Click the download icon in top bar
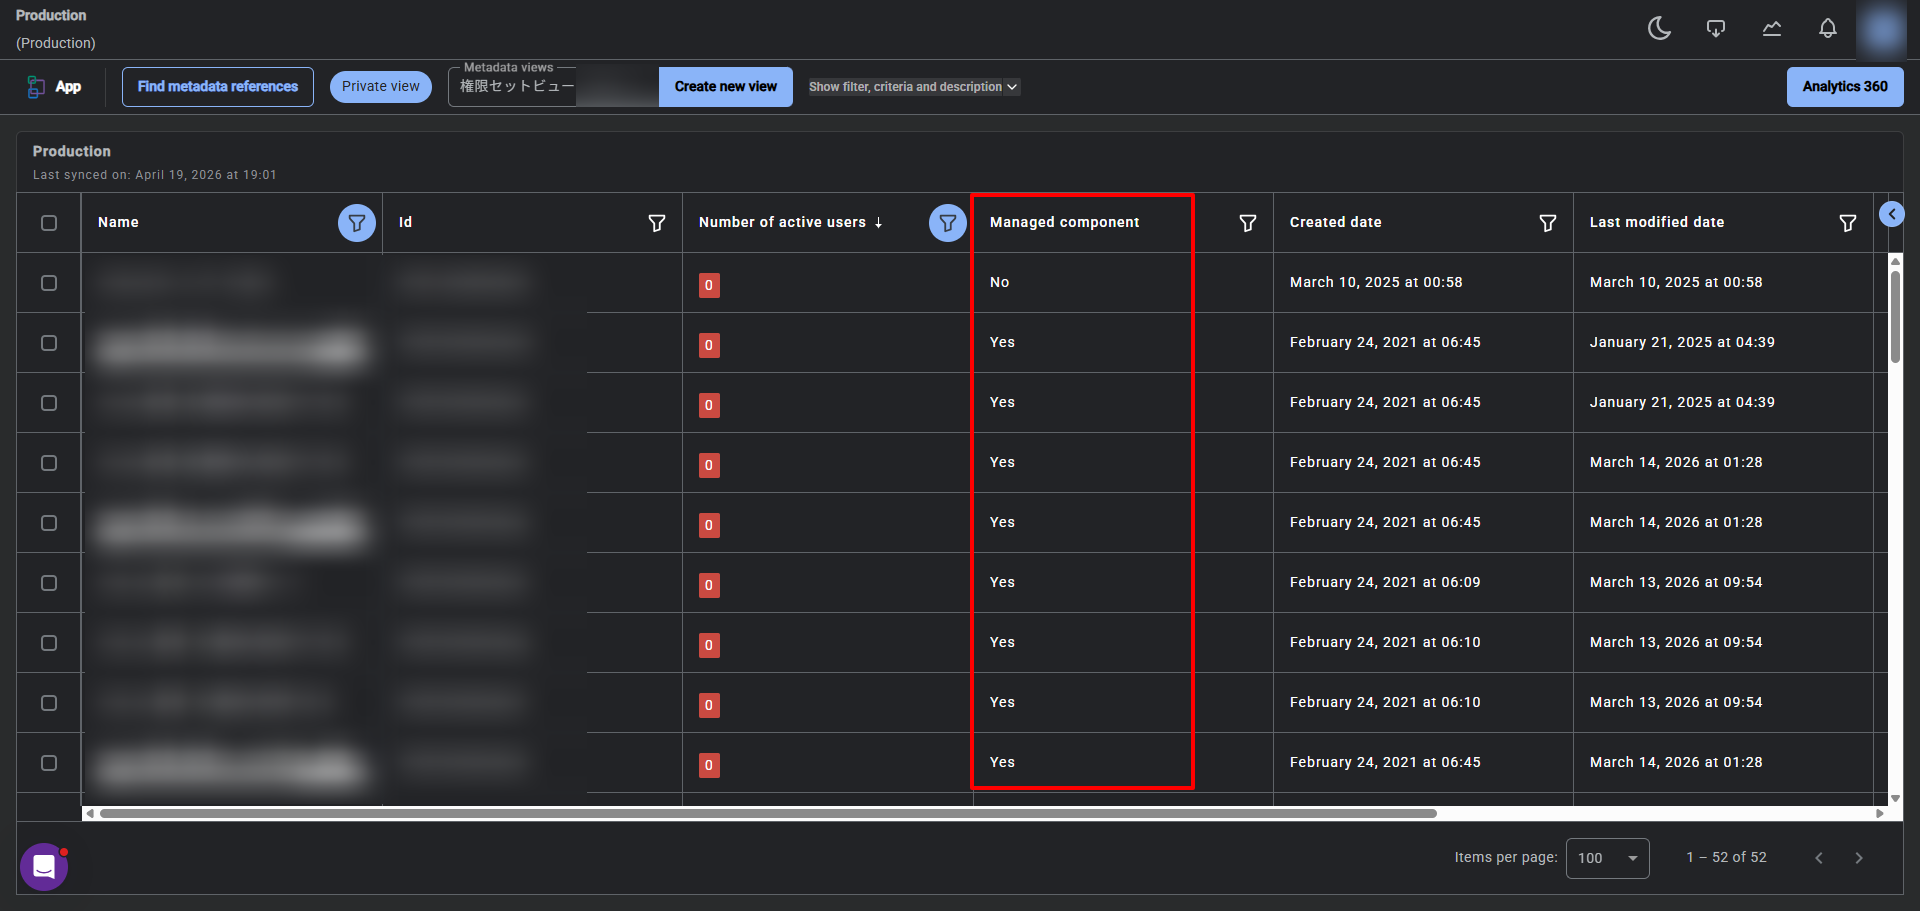This screenshot has height=911, width=1920. 1715,29
